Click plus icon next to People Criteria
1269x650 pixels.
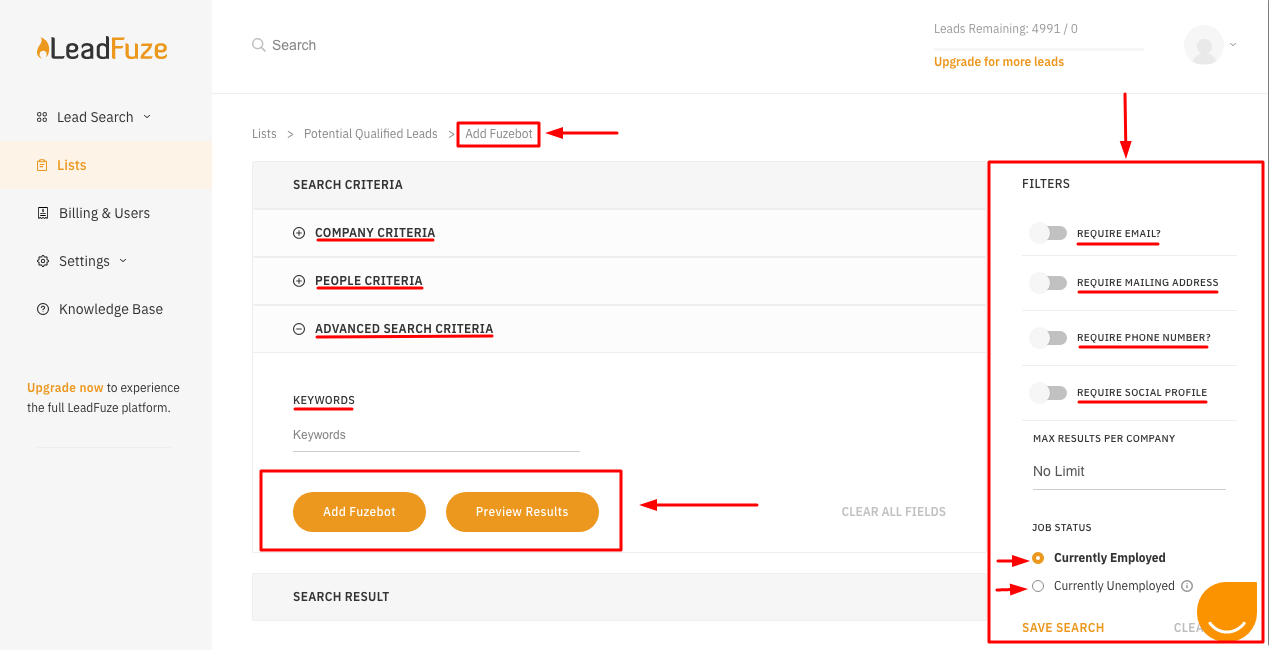pyautogui.click(x=299, y=281)
